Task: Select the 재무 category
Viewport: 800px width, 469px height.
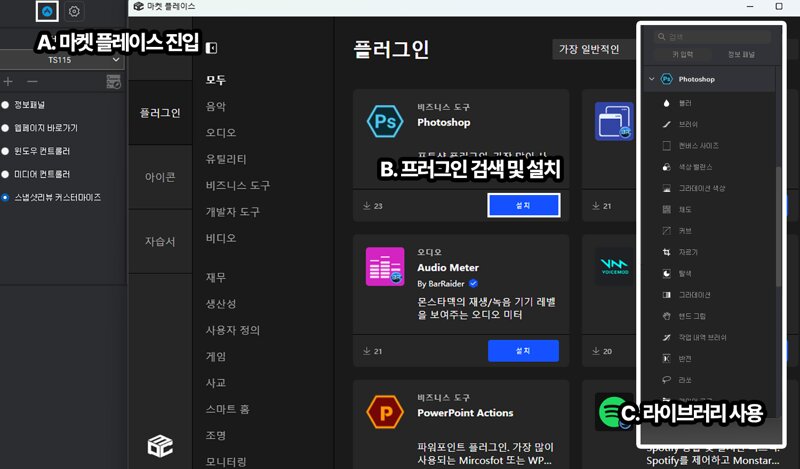Action: [x=216, y=278]
